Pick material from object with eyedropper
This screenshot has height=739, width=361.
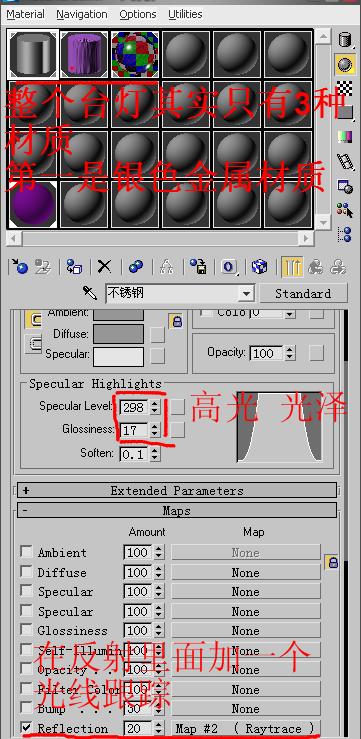(90, 293)
